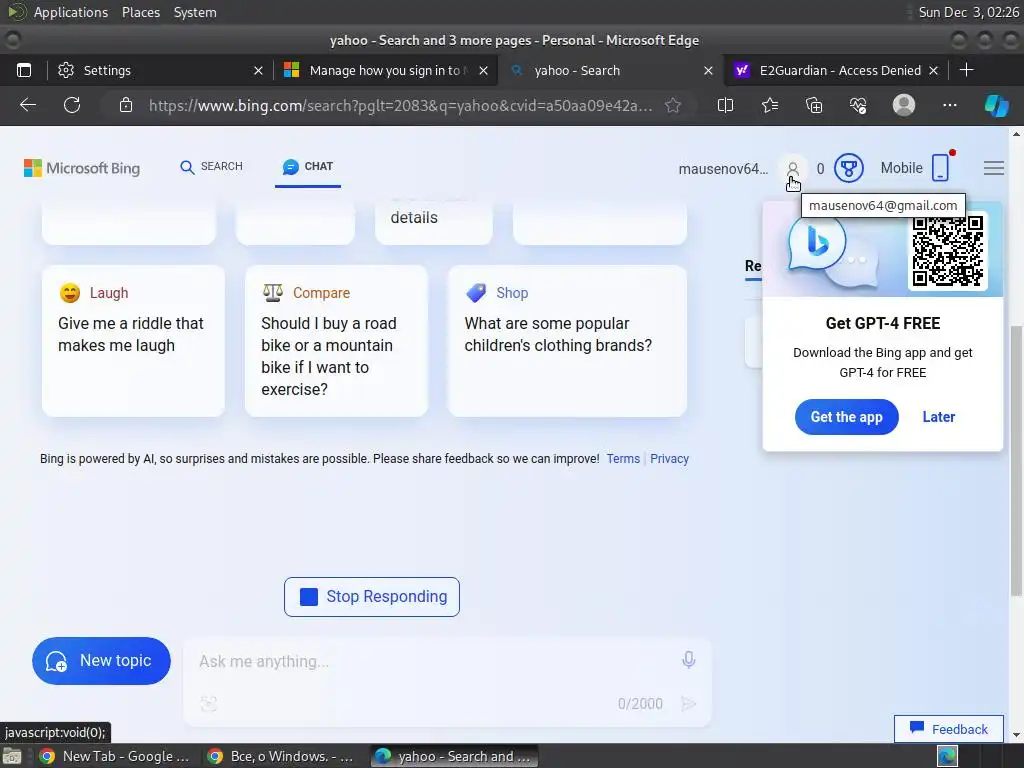Click the Mobile phone icon

click(940, 168)
